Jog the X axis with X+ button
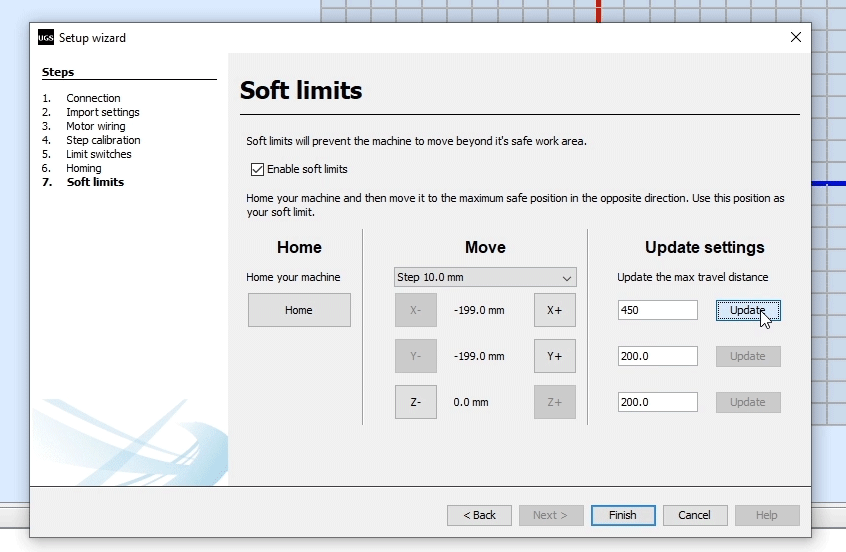The image size is (846, 552). 554,310
